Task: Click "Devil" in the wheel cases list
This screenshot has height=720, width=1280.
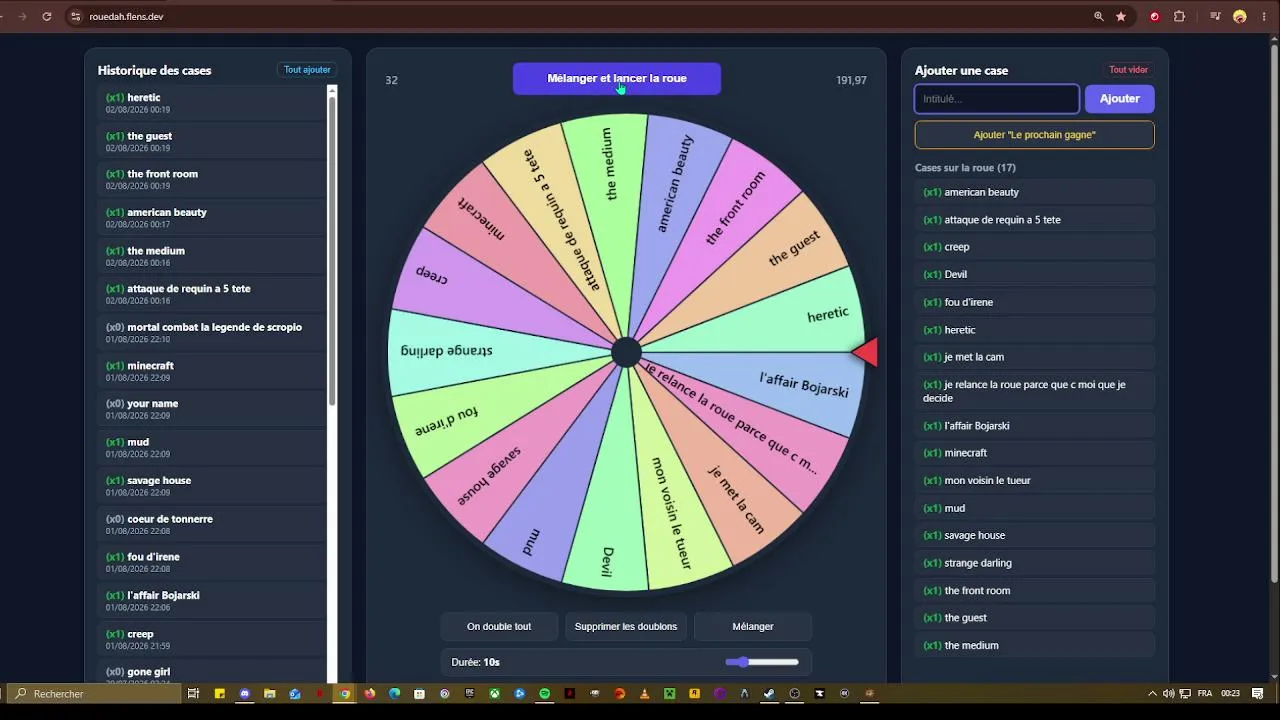Action: (x=1034, y=274)
